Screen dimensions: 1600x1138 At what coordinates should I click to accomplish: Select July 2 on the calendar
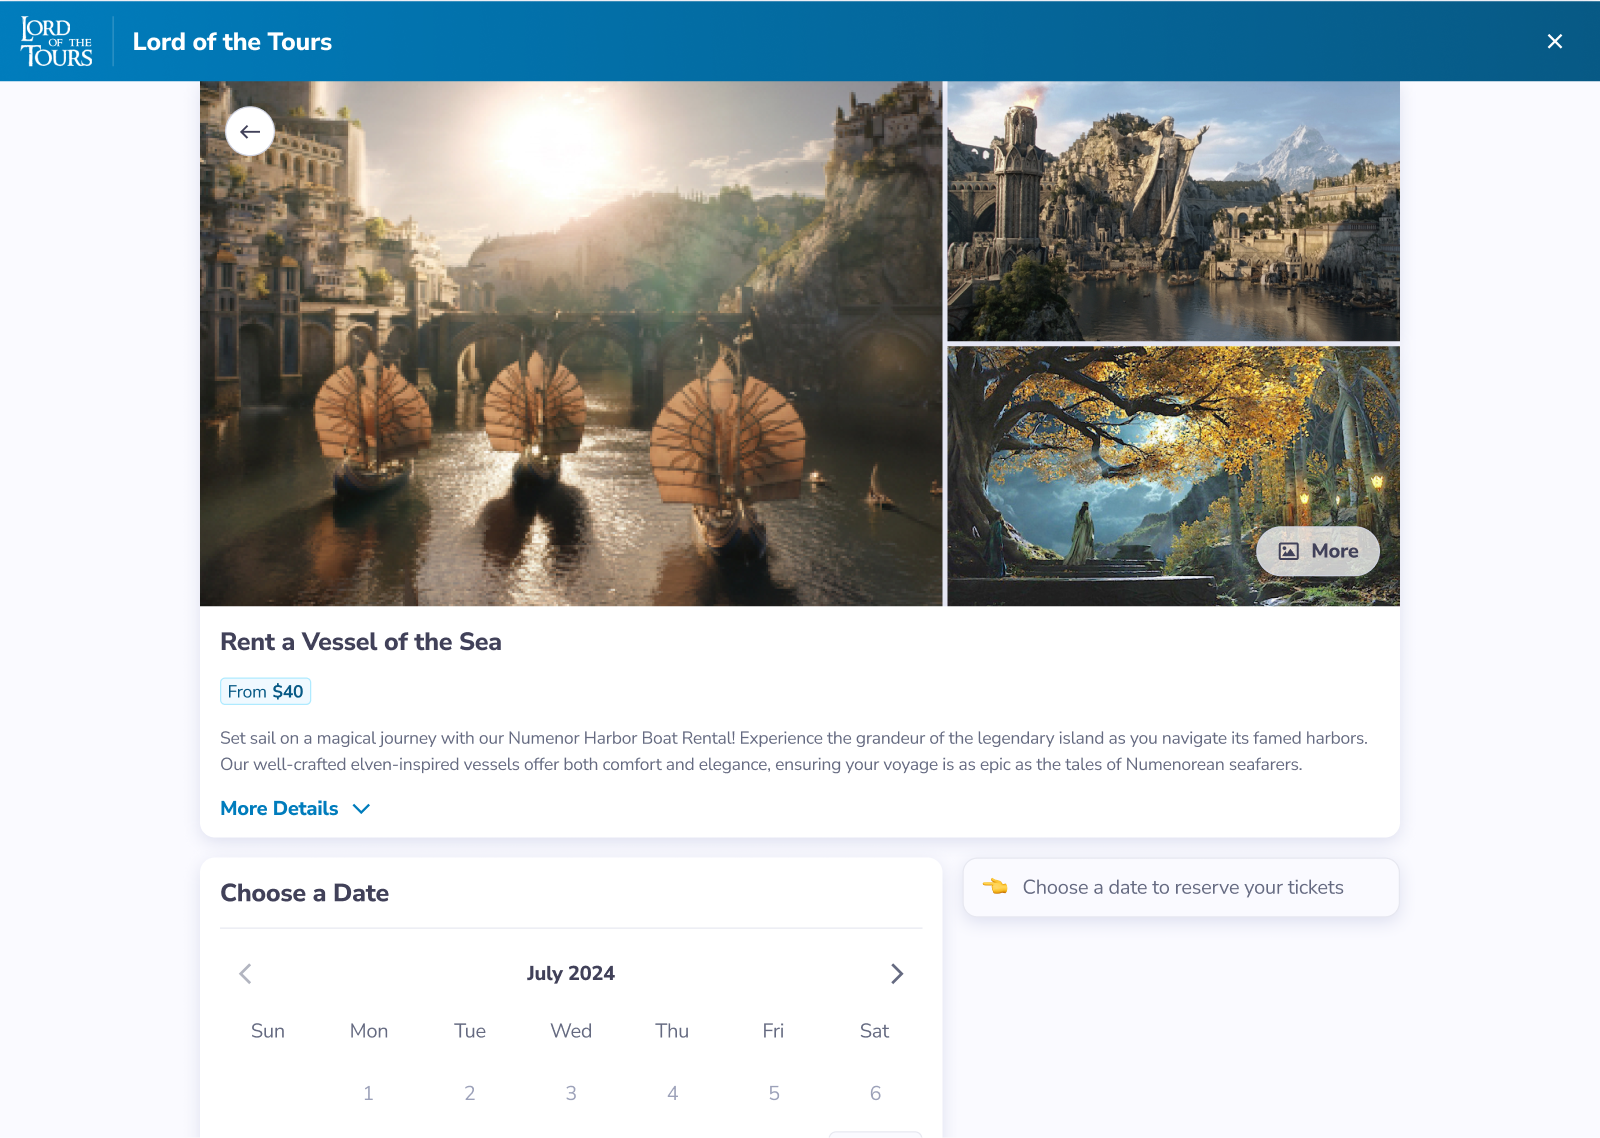470,1093
